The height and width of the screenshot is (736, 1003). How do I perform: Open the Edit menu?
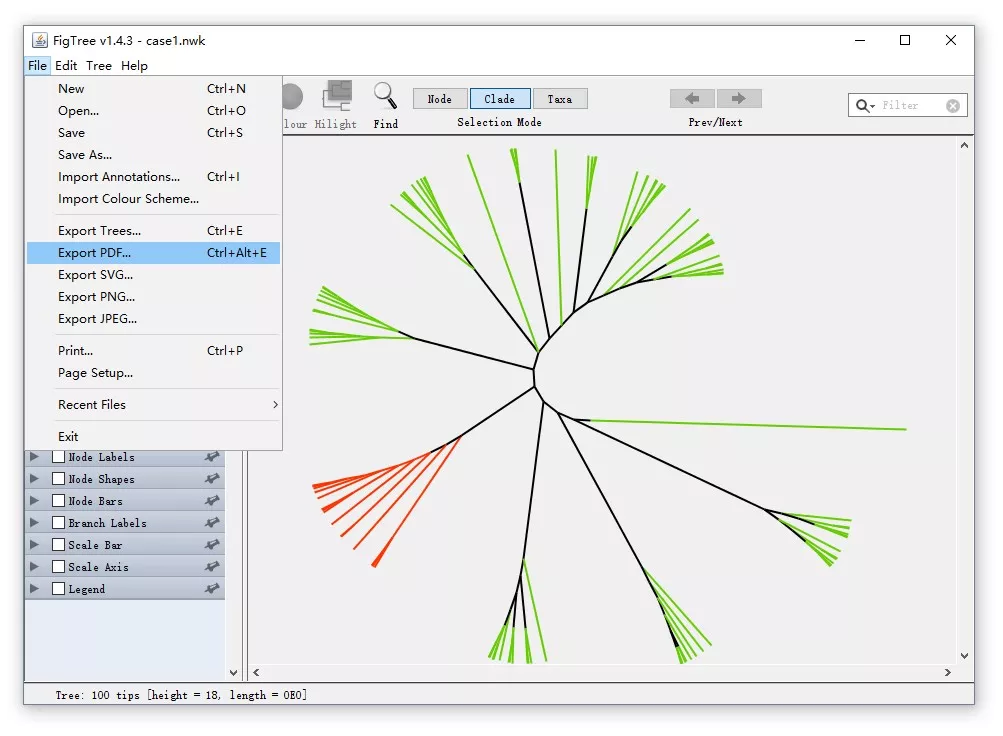click(66, 65)
